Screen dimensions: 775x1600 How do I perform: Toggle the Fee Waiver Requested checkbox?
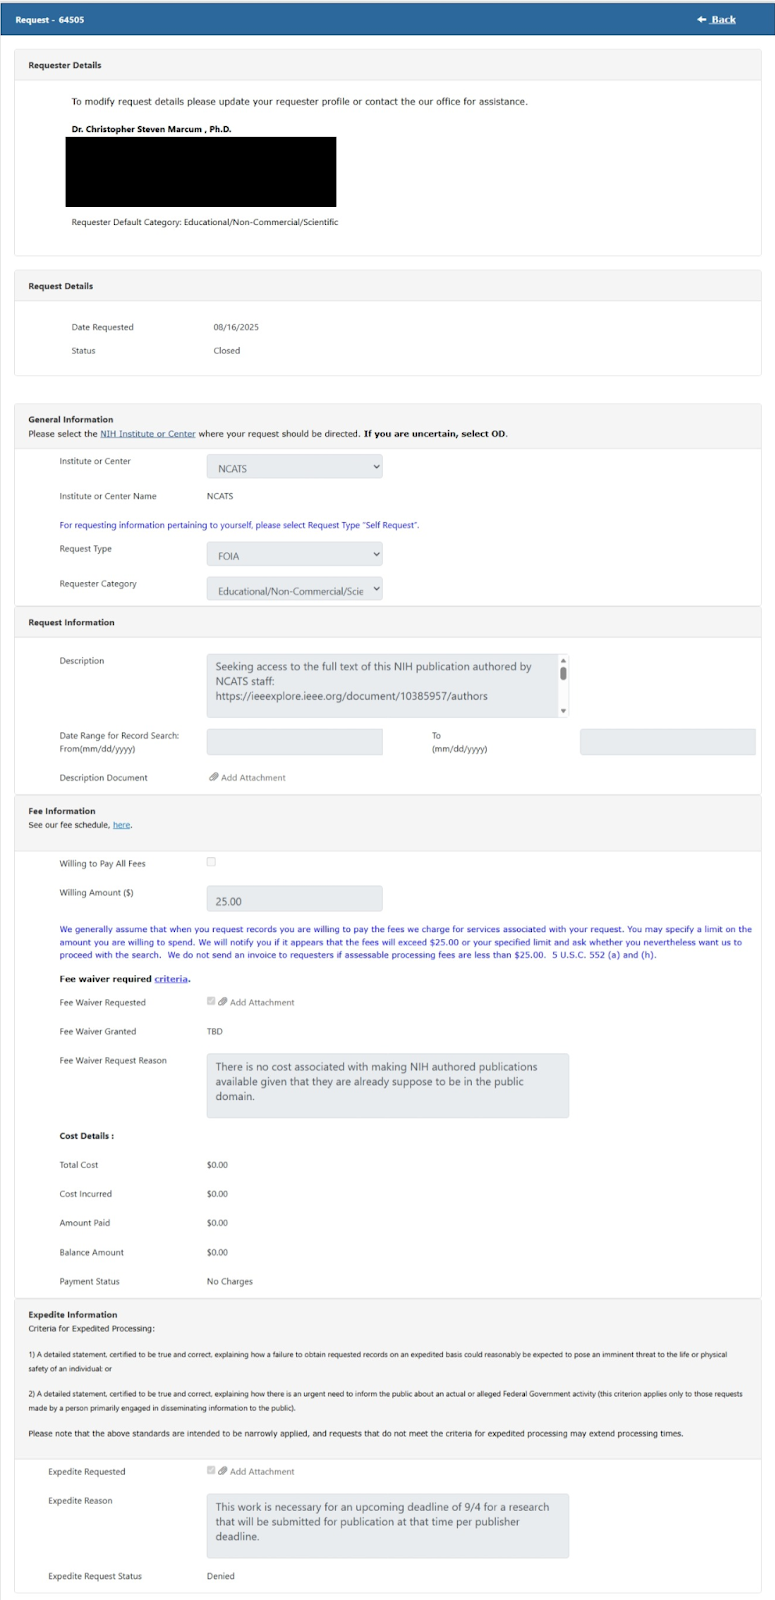tap(211, 1001)
